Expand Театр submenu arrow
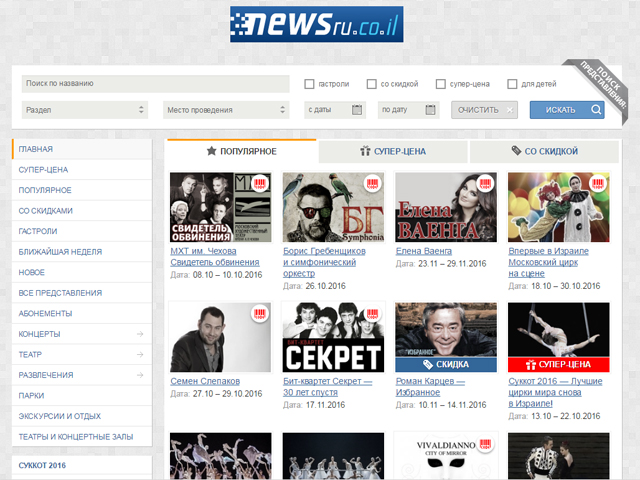Viewport: 640px width, 480px height. pyautogui.click(x=140, y=354)
